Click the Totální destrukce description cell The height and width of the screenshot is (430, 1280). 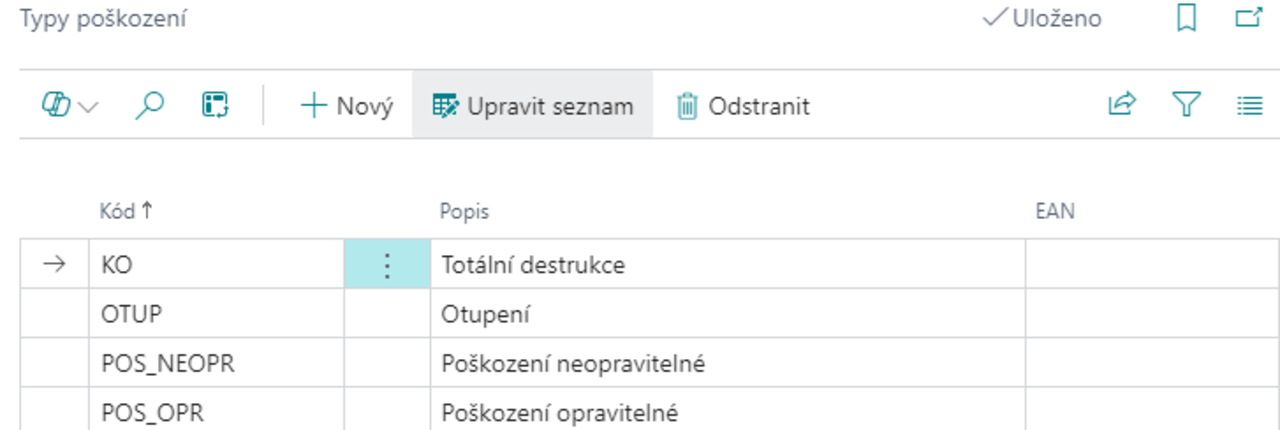point(533,266)
